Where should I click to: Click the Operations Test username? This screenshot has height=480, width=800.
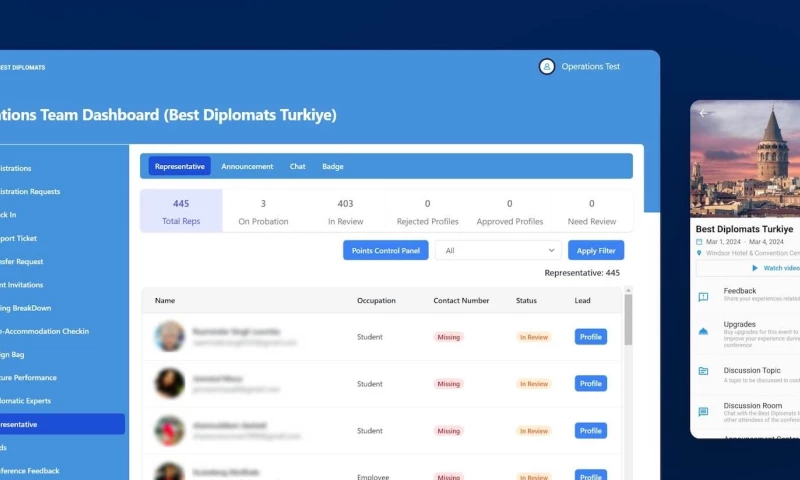click(591, 66)
